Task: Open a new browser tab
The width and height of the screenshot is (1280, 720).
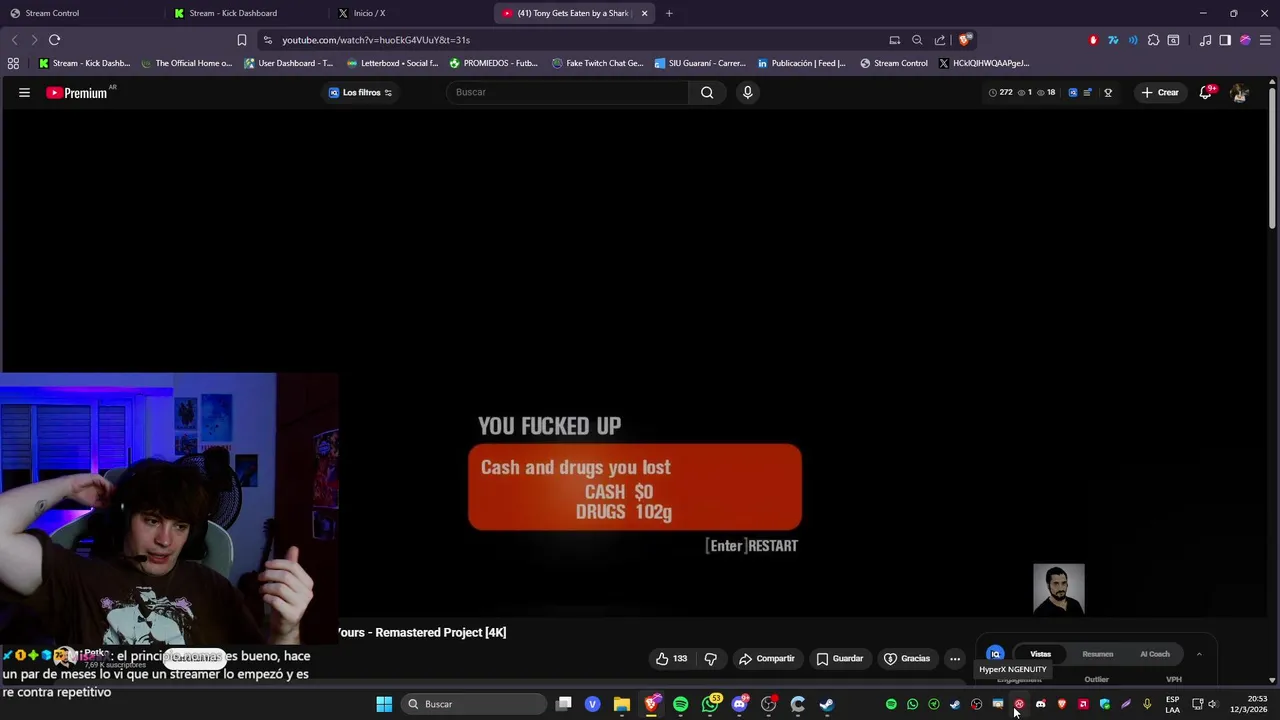Action: 669,13
